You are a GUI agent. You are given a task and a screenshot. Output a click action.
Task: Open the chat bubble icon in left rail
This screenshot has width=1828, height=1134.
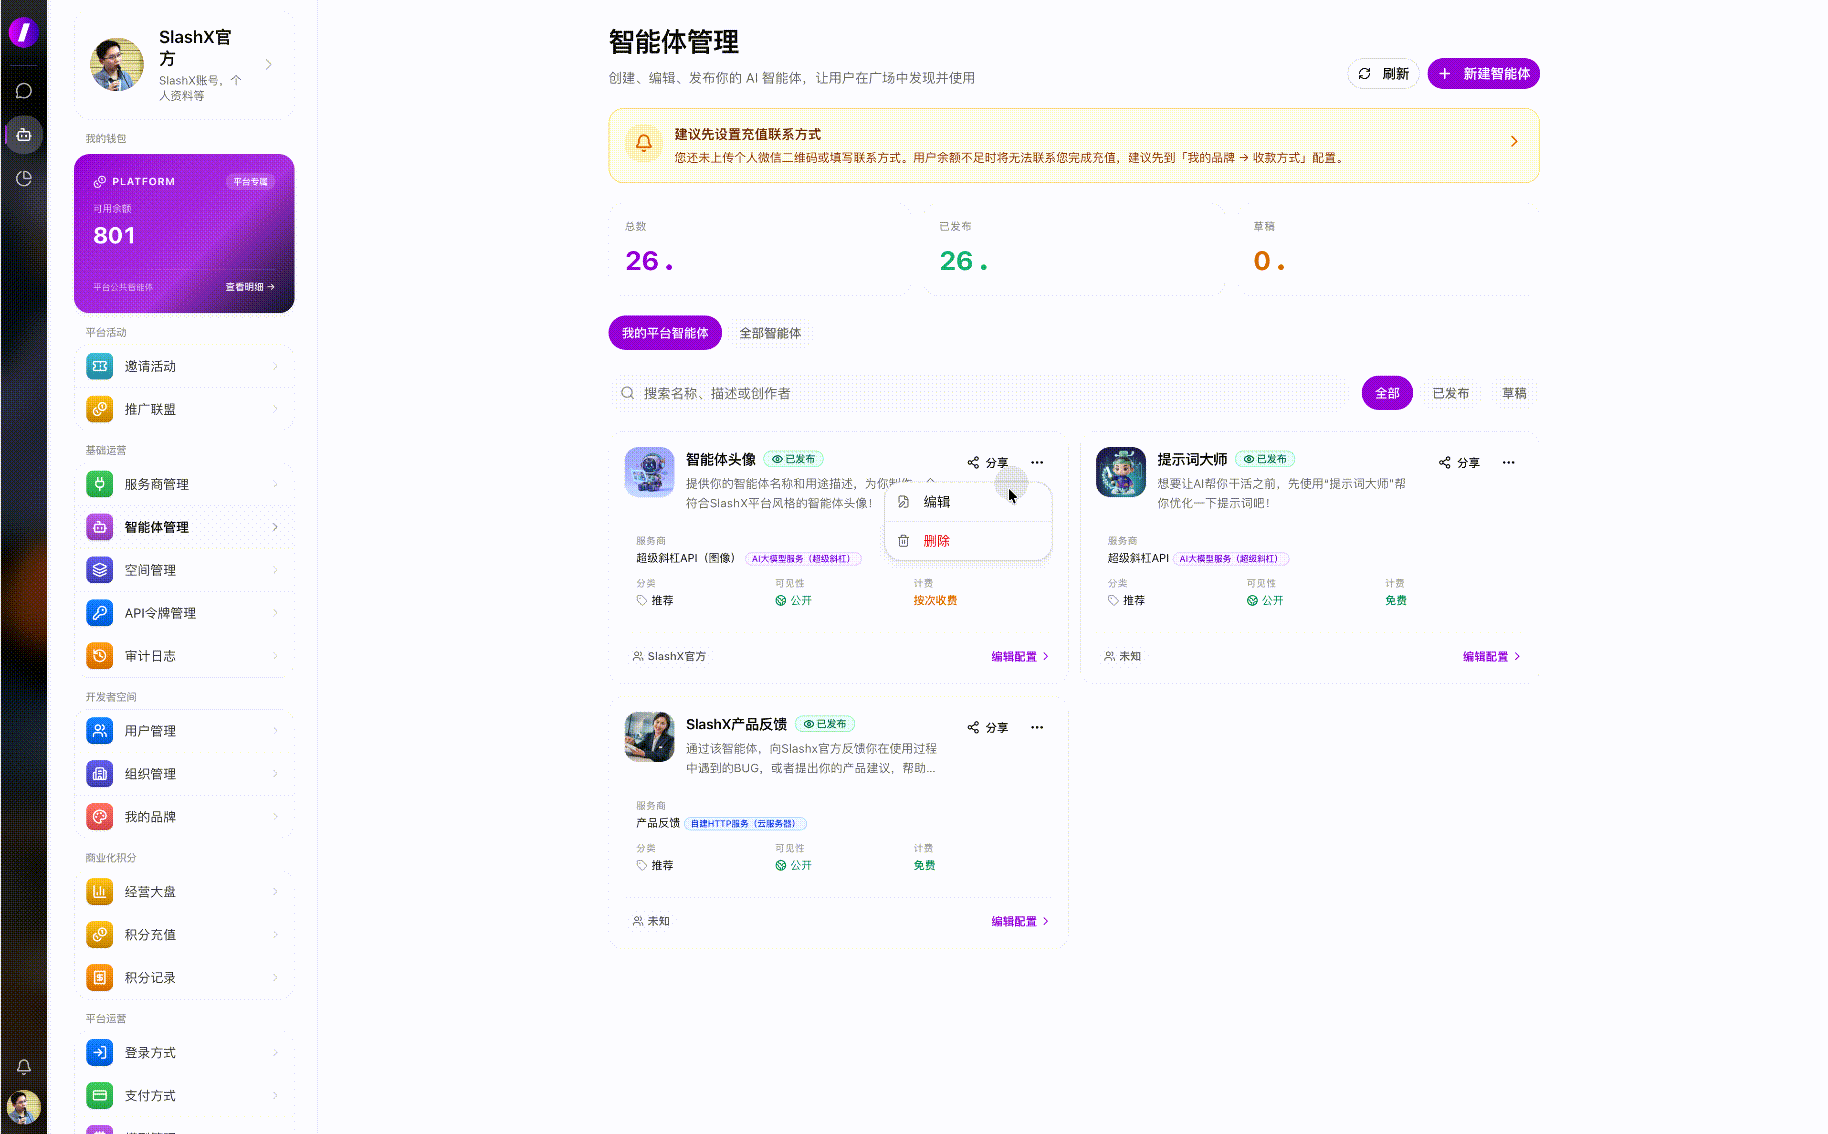(x=24, y=91)
